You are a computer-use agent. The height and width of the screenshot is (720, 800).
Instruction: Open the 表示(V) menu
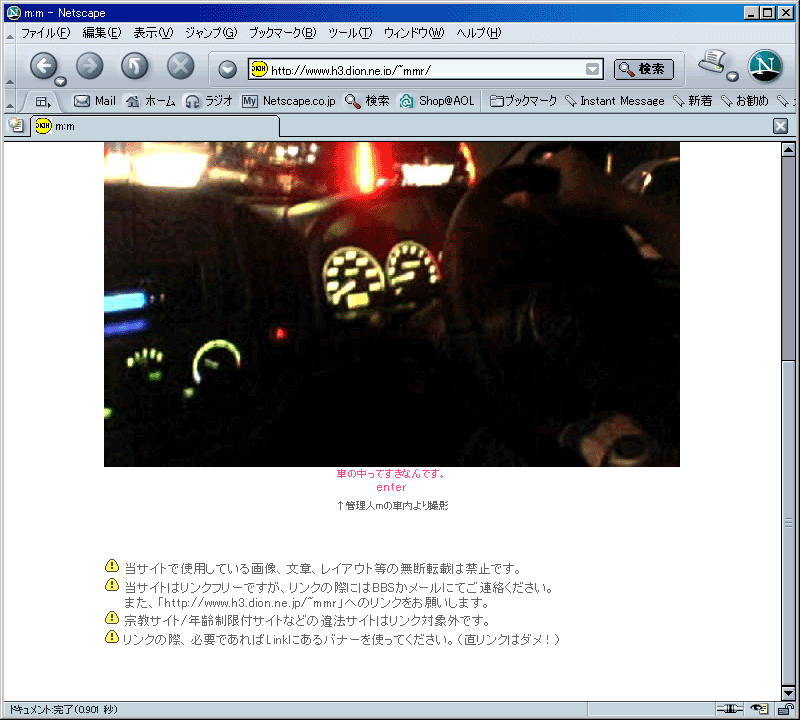(x=153, y=33)
